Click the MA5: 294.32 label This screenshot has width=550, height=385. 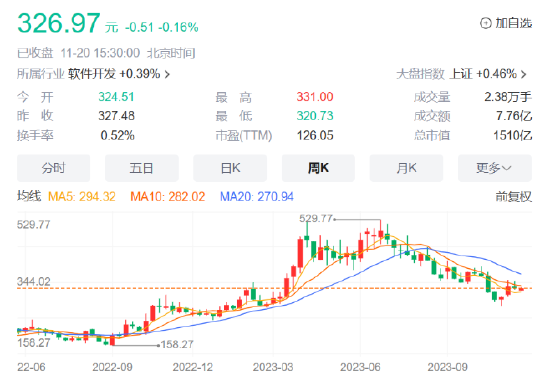point(82,197)
